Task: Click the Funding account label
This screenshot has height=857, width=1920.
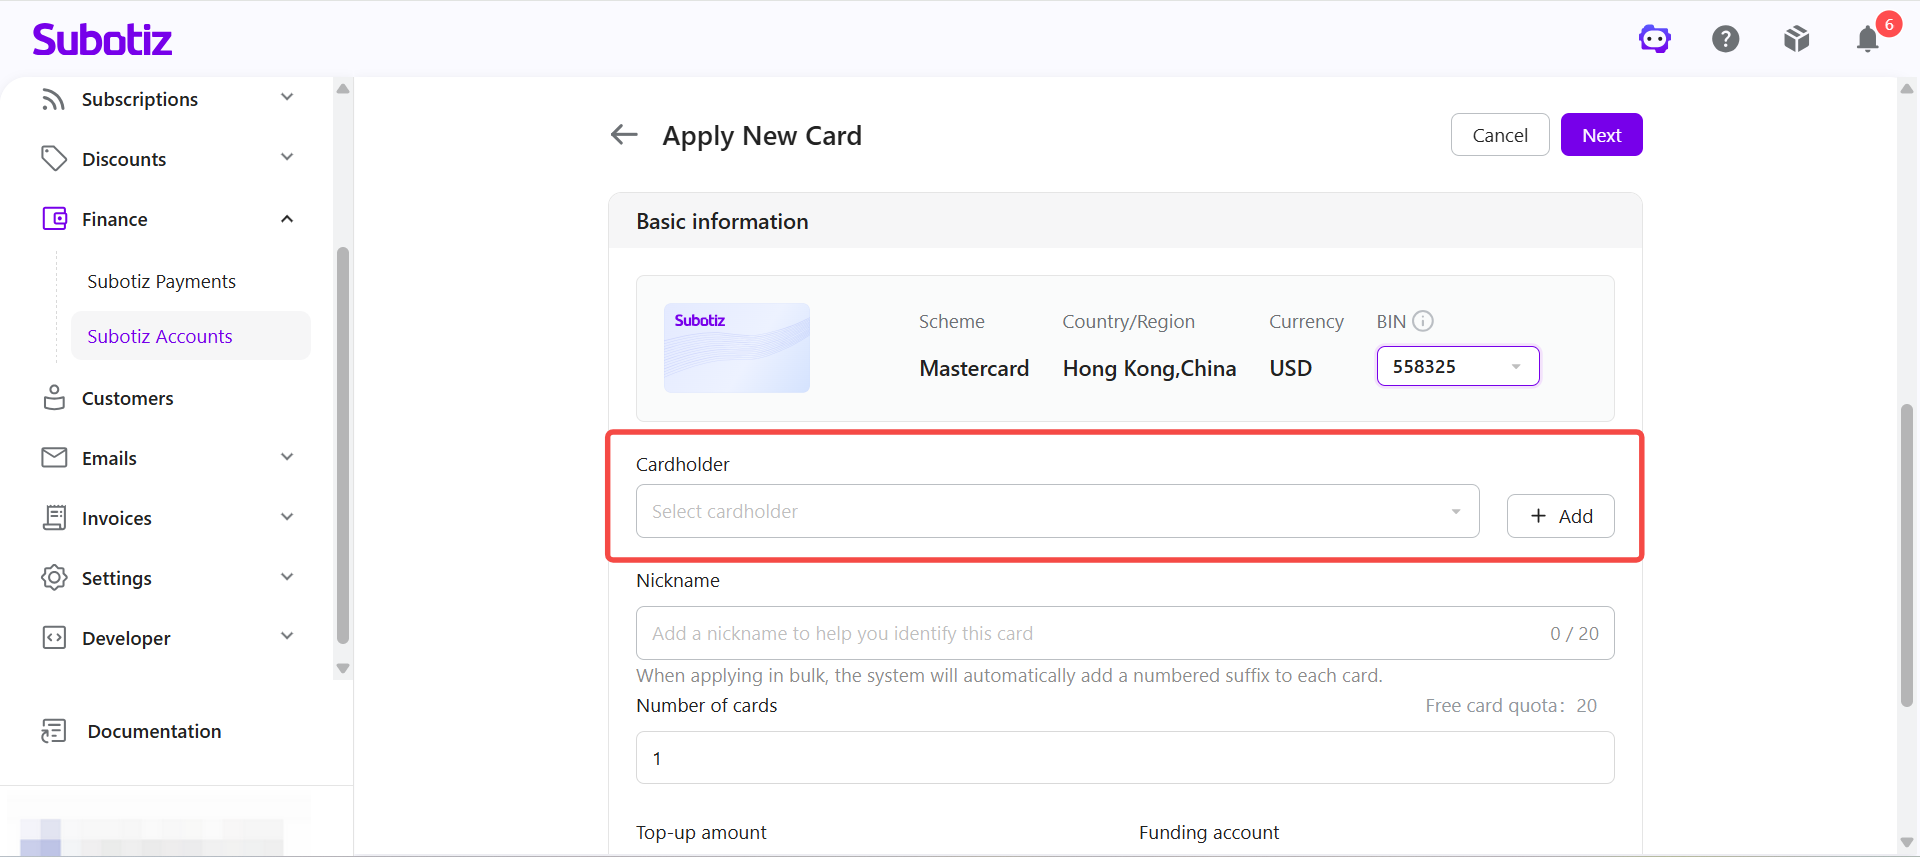Action: click(1209, 832)
